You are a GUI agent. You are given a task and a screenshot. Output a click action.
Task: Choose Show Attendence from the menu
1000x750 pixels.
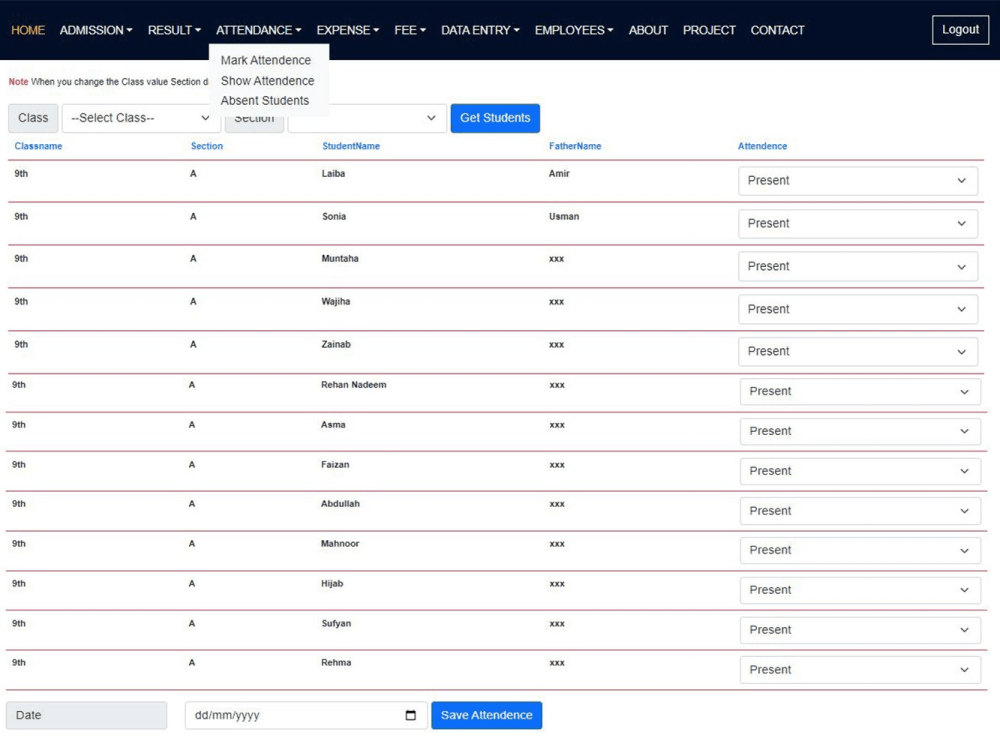pos(267,80)
